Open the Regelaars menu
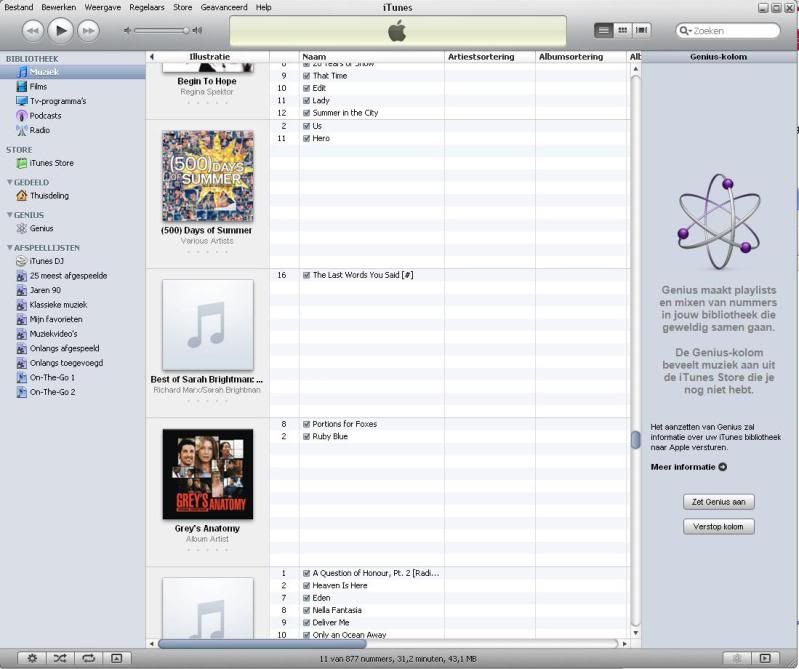 pos(147,7)
